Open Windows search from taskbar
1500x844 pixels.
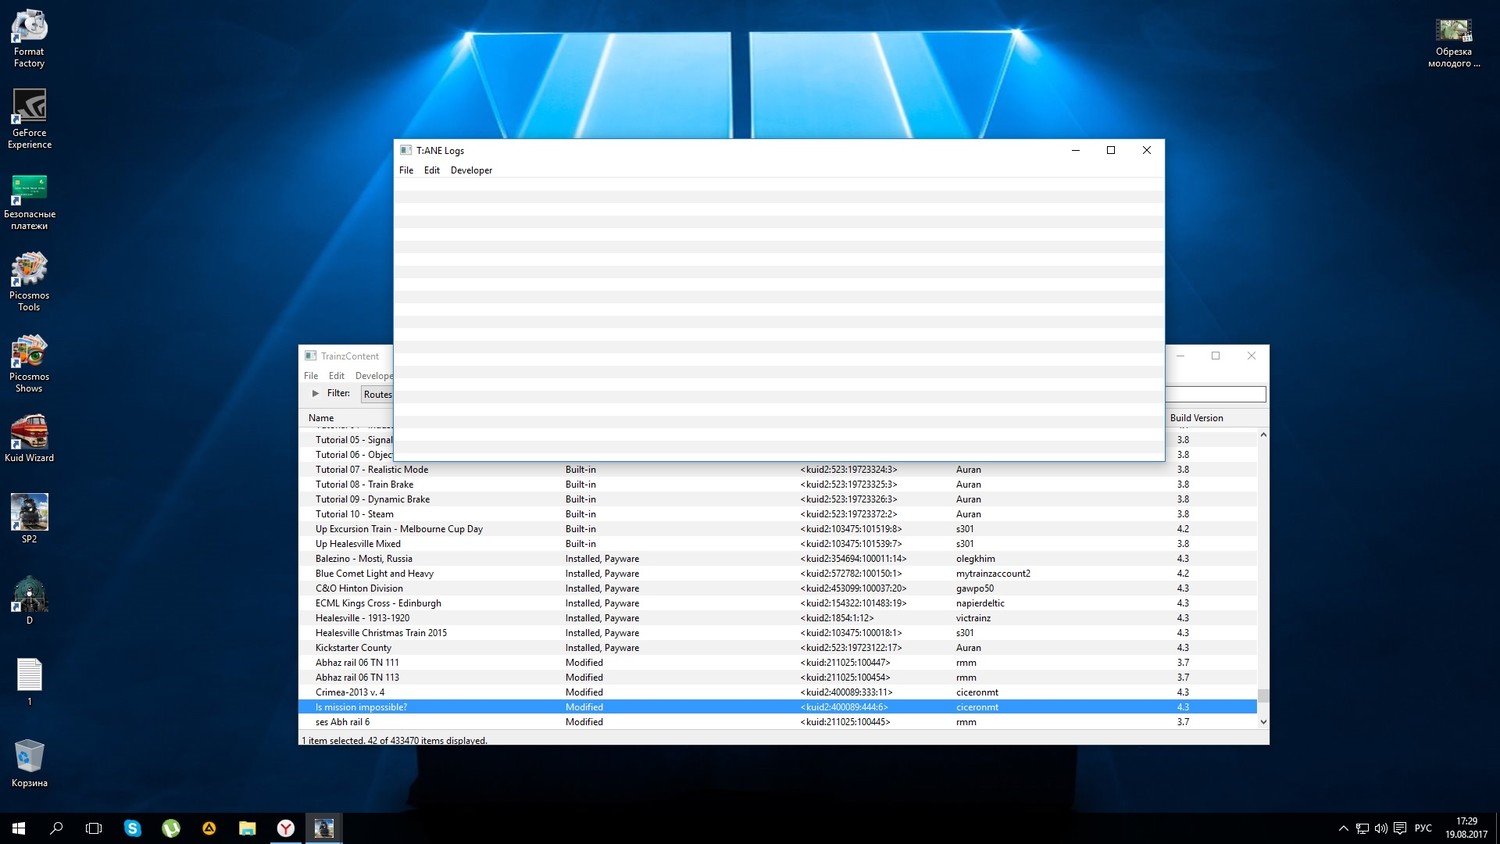coord(56,828)
